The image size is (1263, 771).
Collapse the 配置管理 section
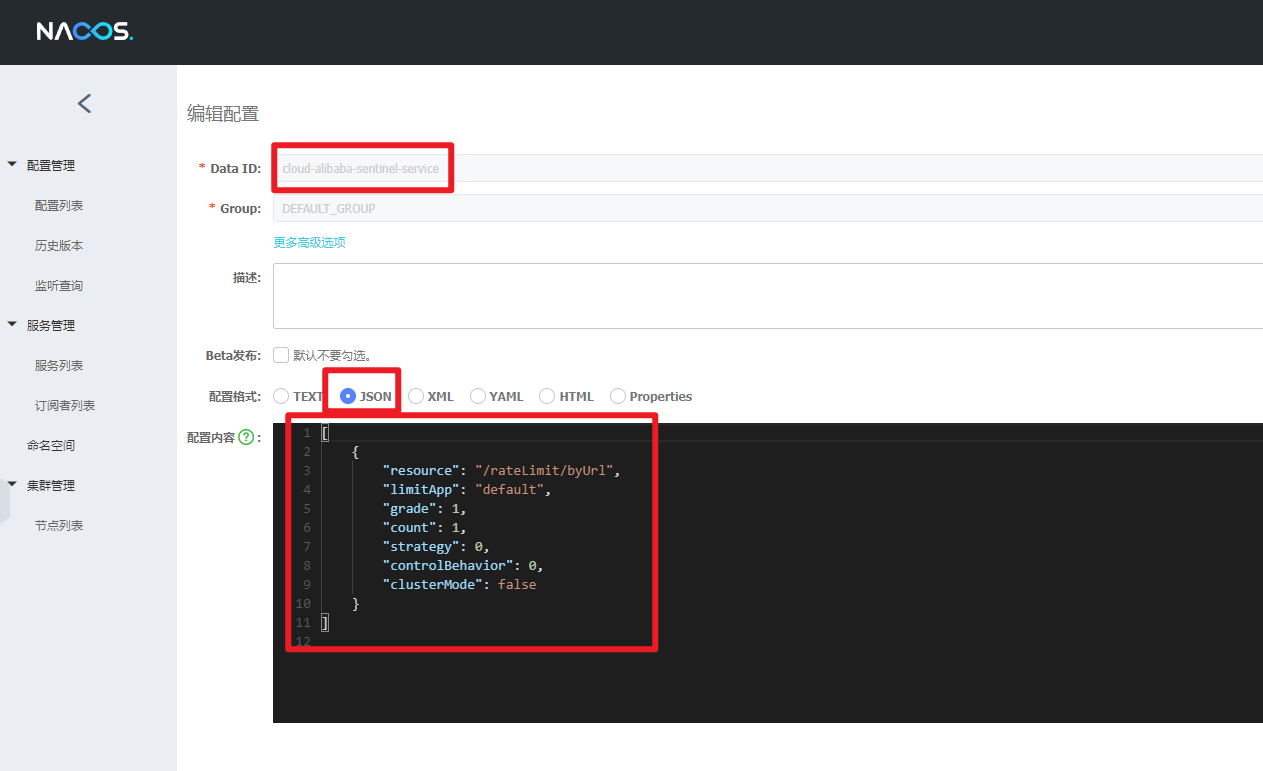coord(12,164)
